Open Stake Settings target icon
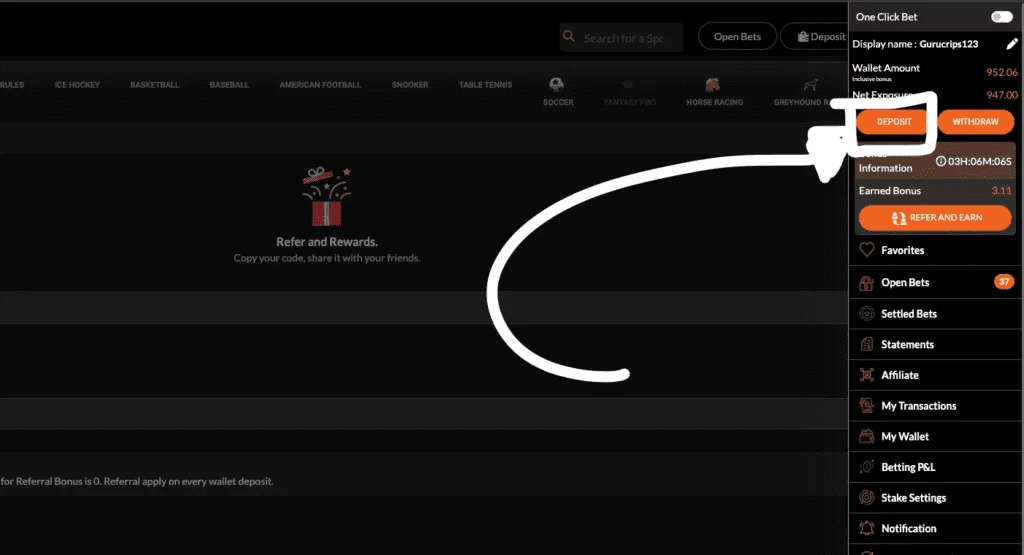1024x555 pixels. pos(867,498)
